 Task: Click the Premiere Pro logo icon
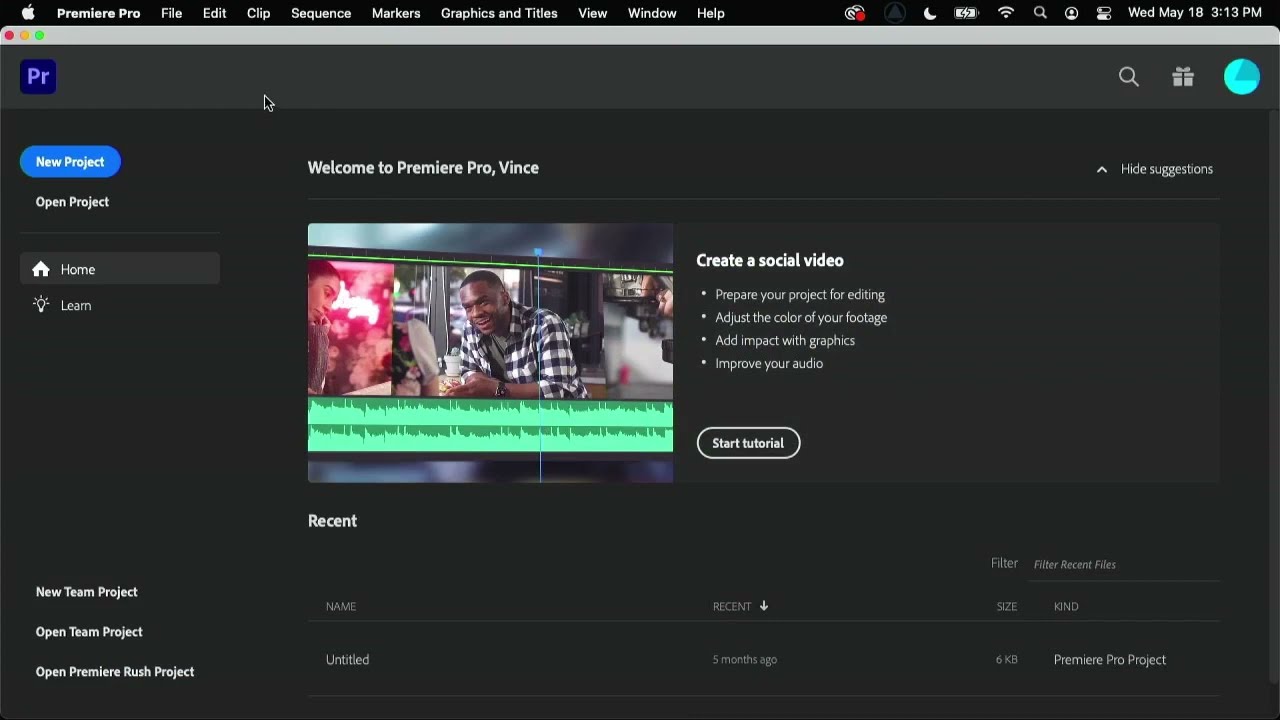click(38, 77)
